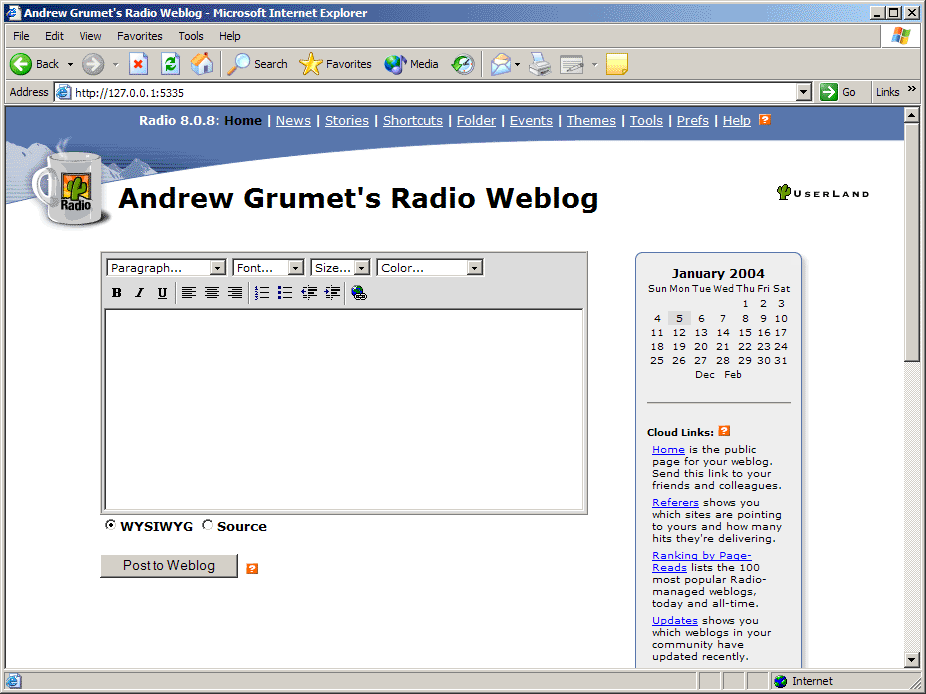Open help icon next to navigation Help link
Viewport: 926px width, 694px height.
[x=765, y=120]
